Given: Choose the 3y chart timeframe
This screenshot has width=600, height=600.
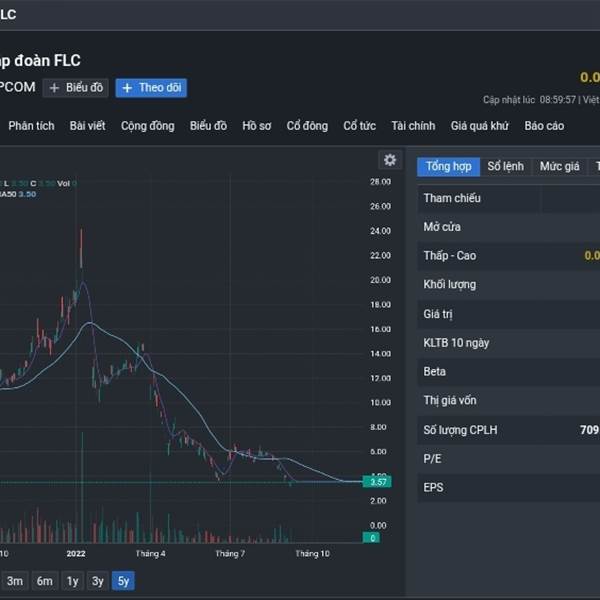Looking at the screenshot, I should 97,581.
